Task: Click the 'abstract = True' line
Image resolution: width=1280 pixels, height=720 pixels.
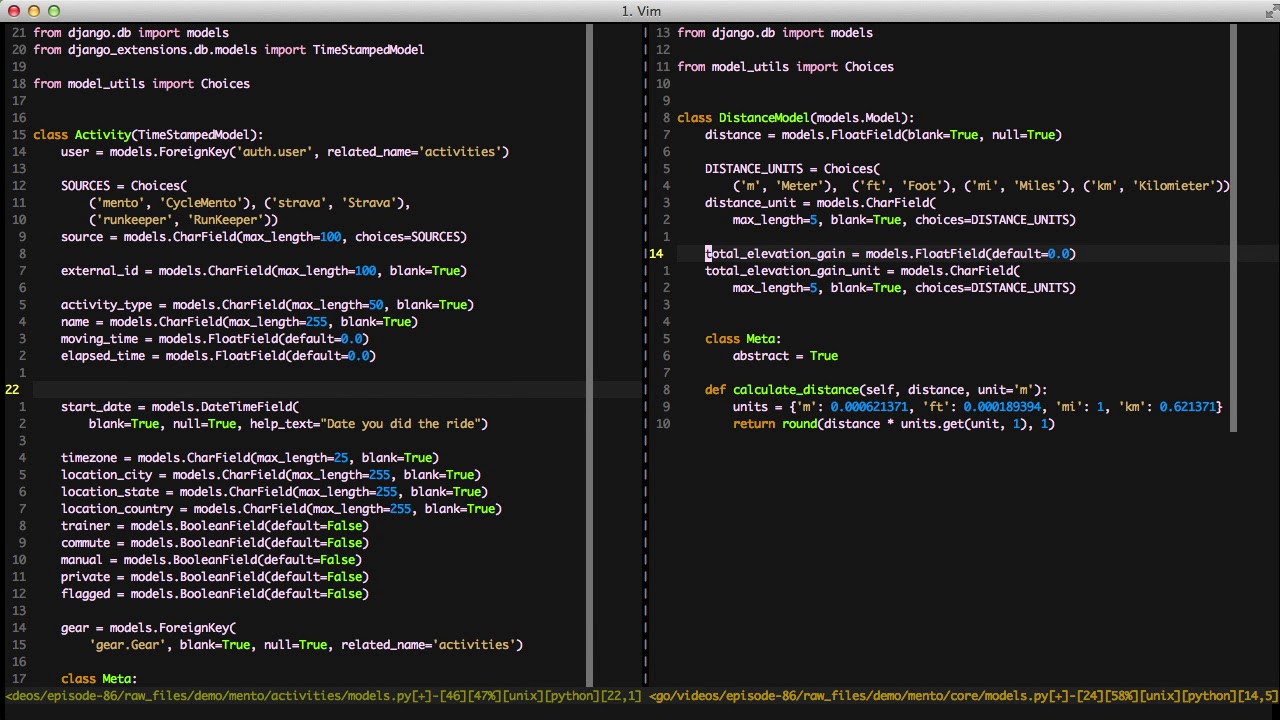Action: pyautogui.click(x=785, y=355)
